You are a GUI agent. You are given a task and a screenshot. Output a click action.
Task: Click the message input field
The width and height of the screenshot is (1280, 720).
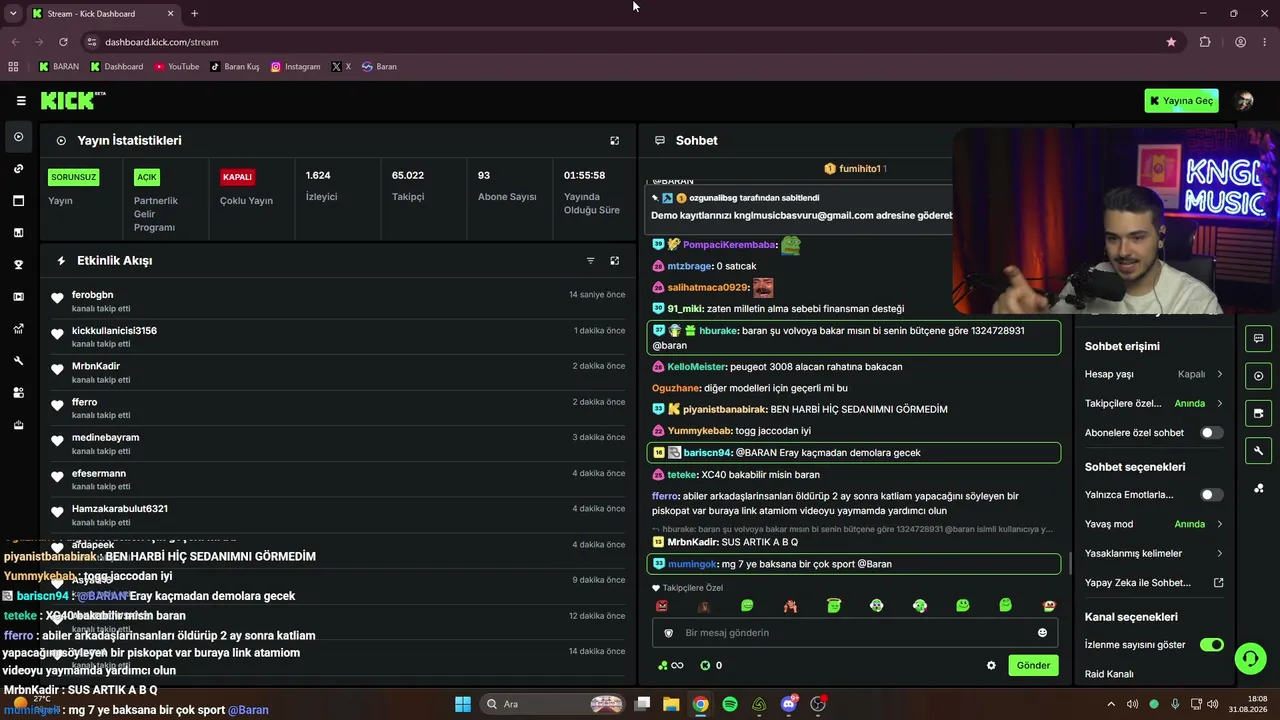(x=855, y=633)
